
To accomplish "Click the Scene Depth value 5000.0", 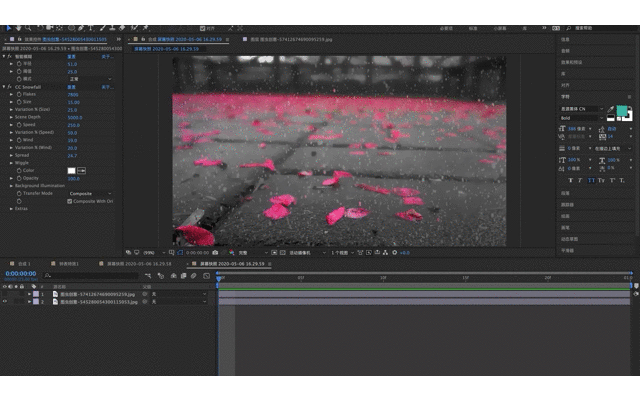I will 75,118.
